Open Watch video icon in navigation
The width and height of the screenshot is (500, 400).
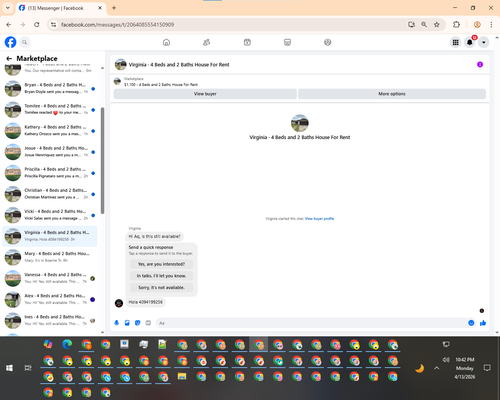pyautogui.click(x=247, y=42)
